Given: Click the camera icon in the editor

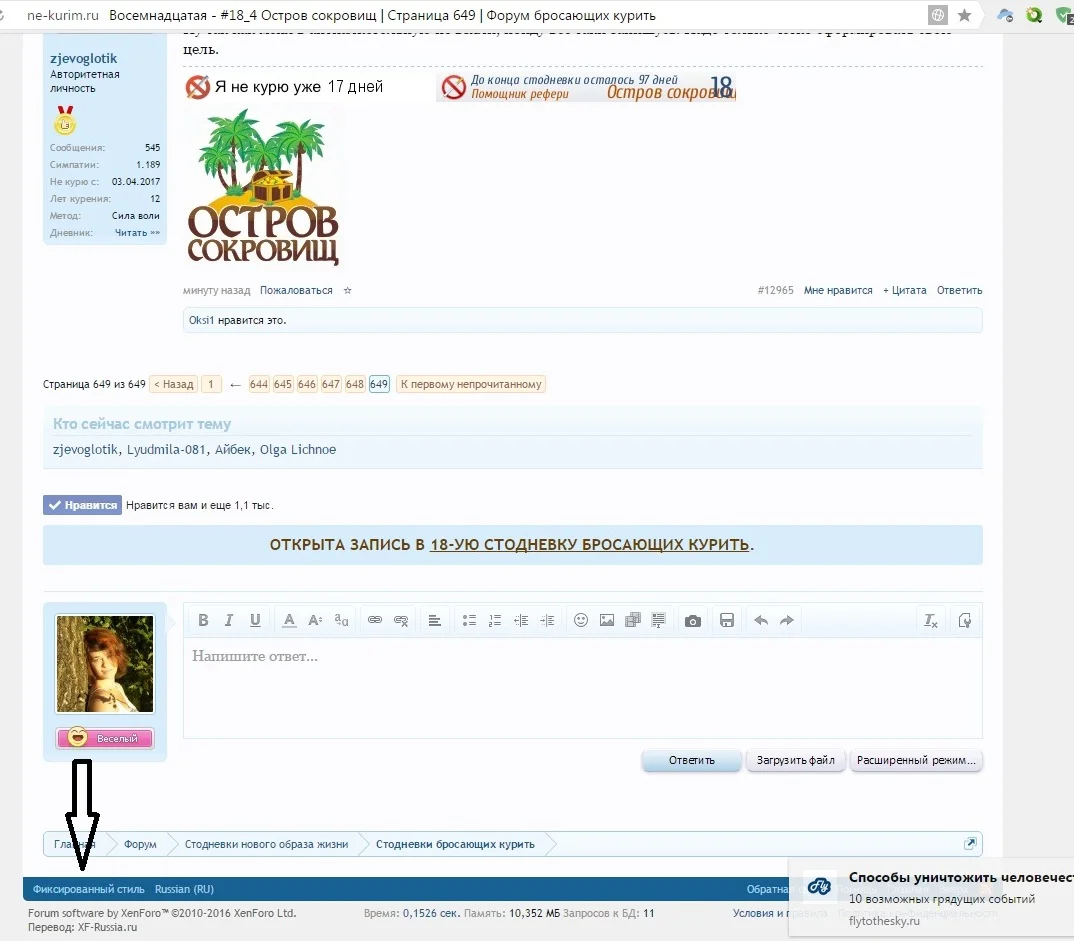Looking at the screenshot, I should (x=692, y=620).
